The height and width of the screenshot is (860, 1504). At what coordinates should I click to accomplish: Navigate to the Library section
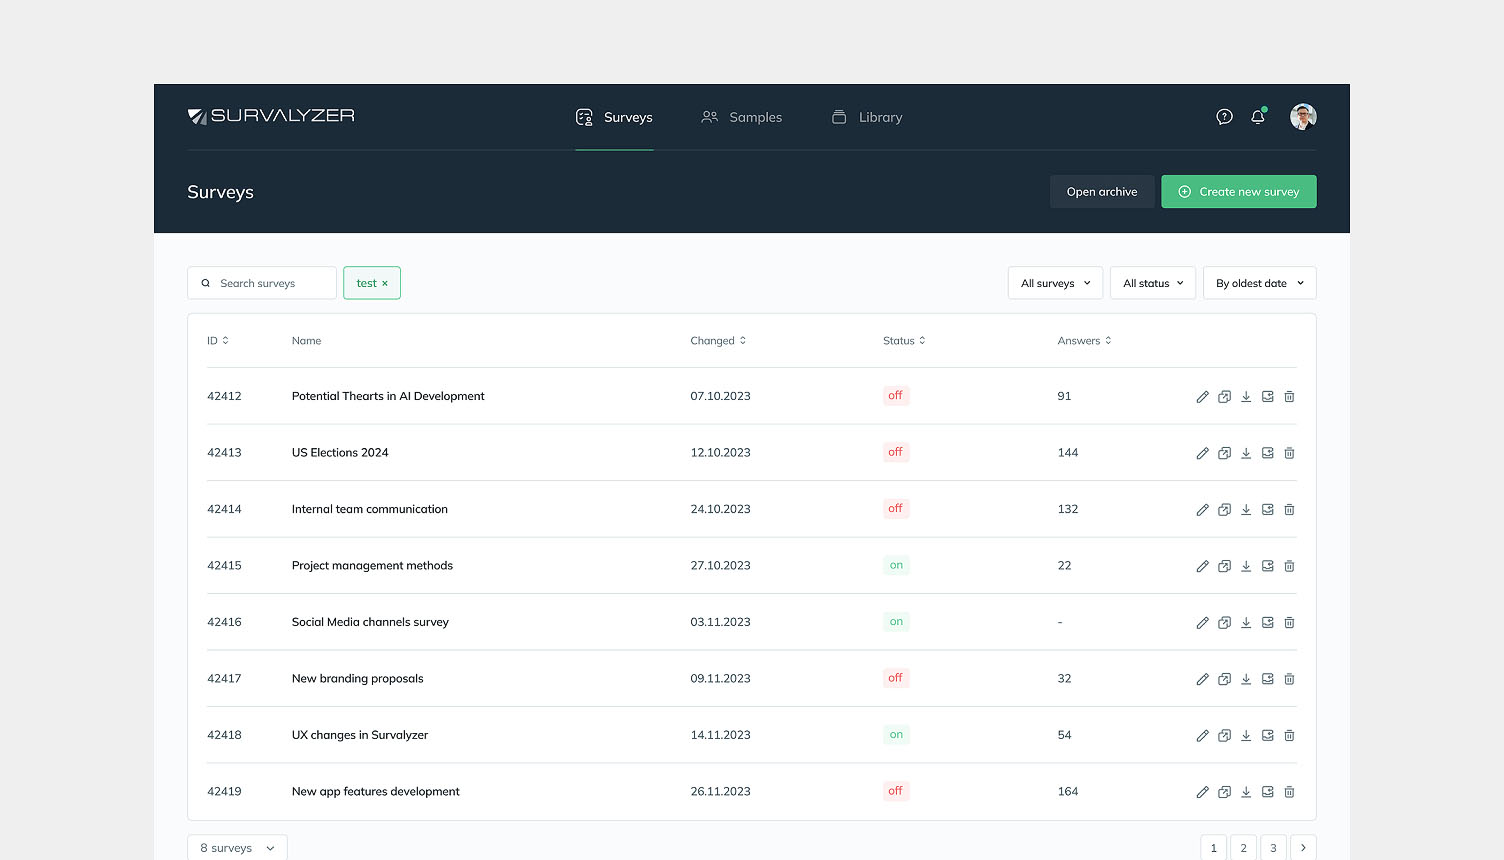point(867,117)
